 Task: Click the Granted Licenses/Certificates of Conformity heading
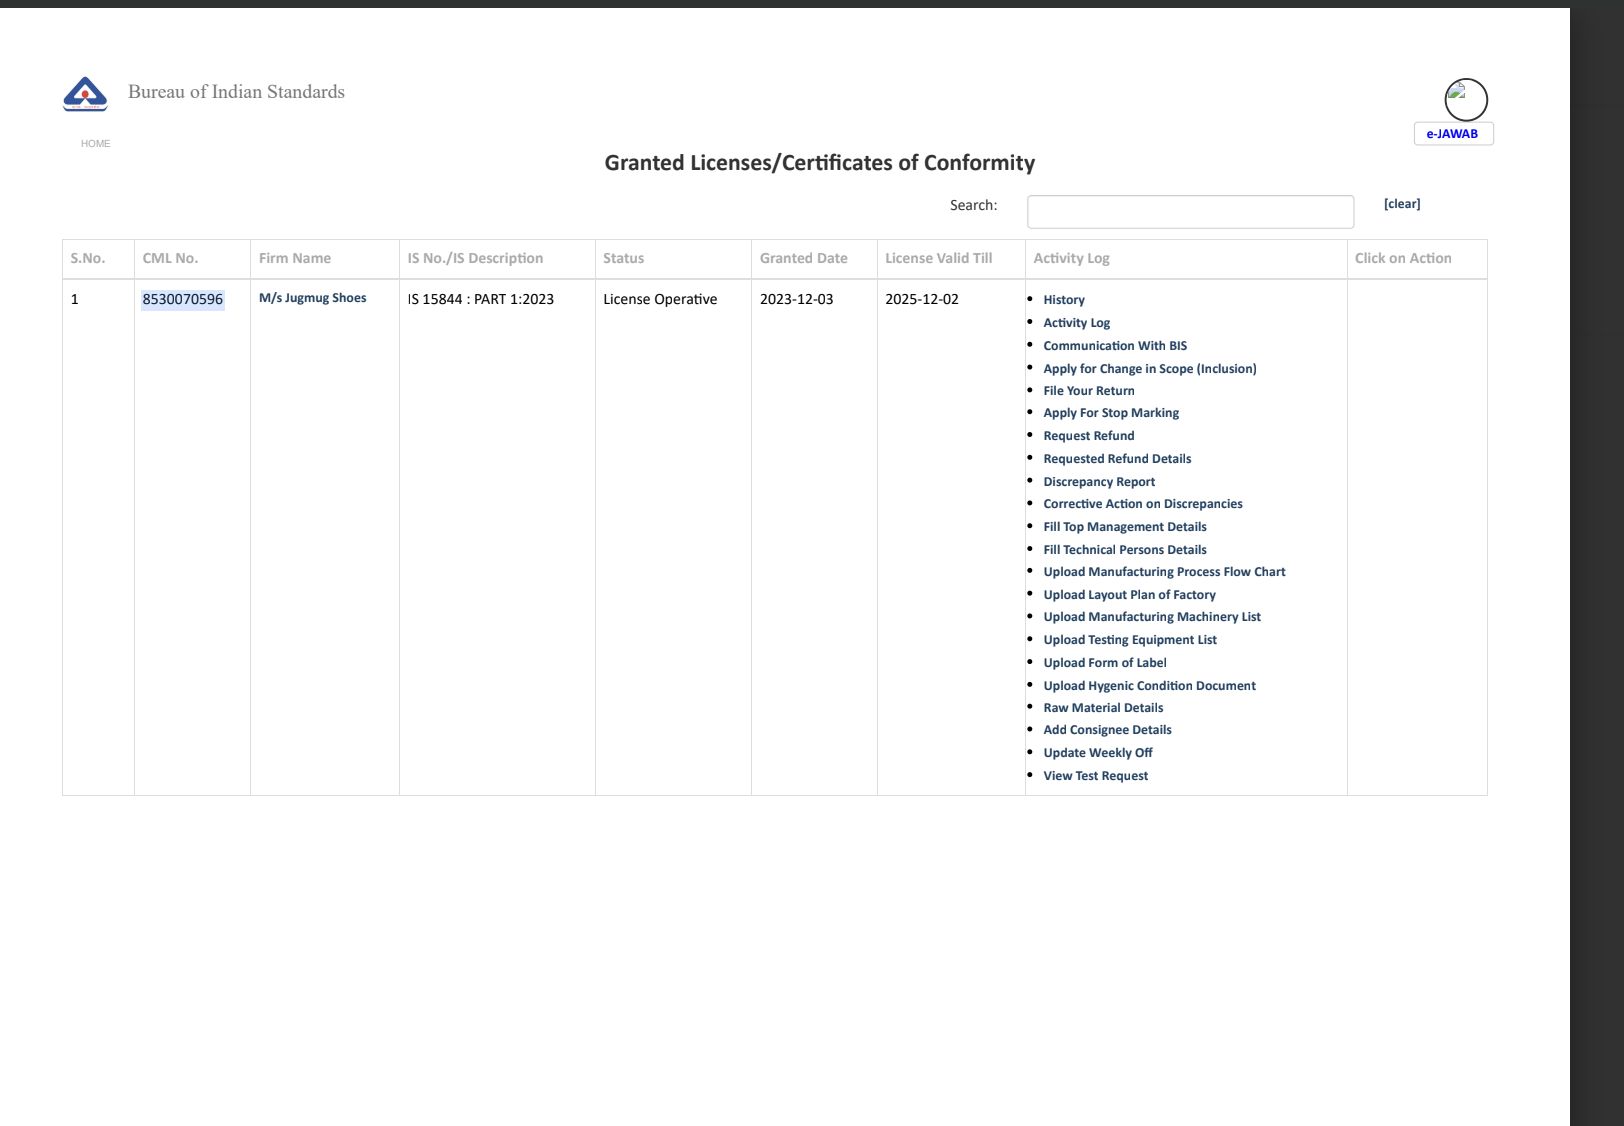point(820,163)
